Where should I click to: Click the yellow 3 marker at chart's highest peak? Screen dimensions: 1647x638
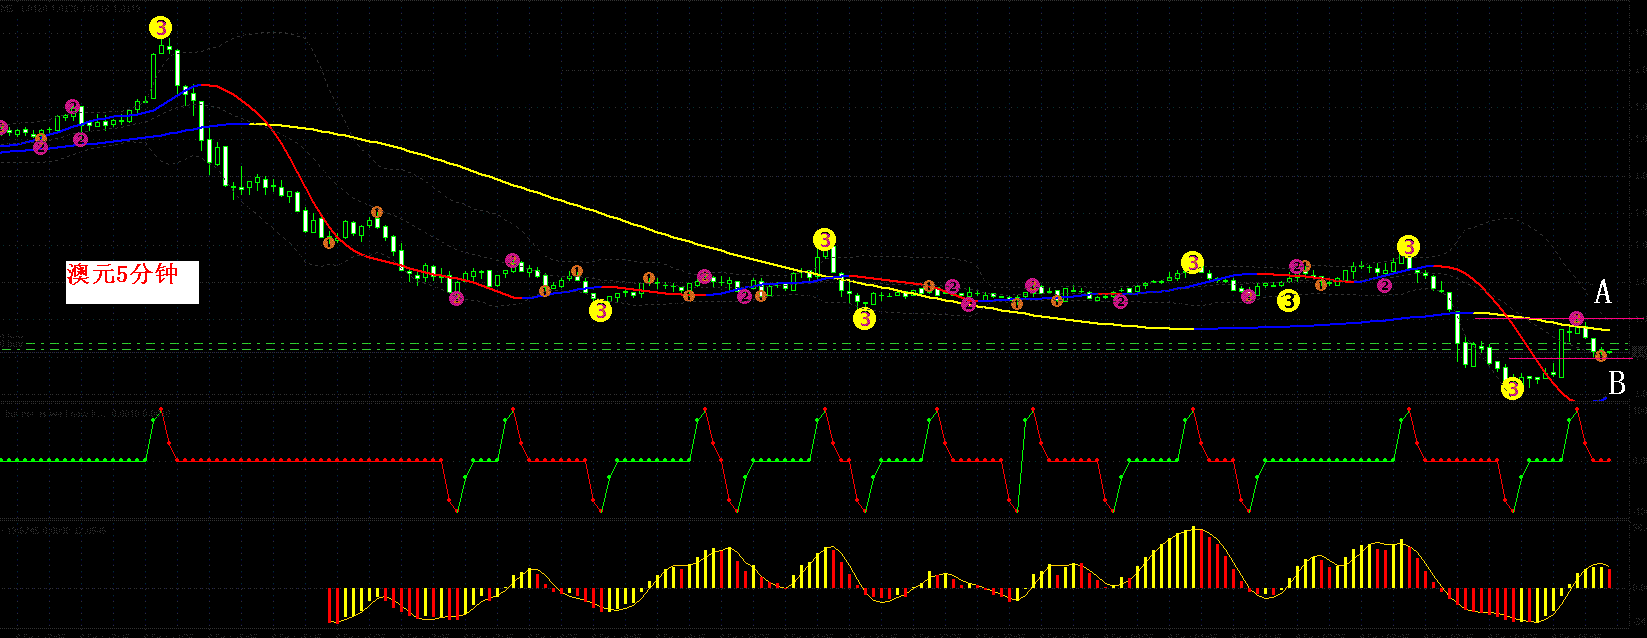[160, 27]
